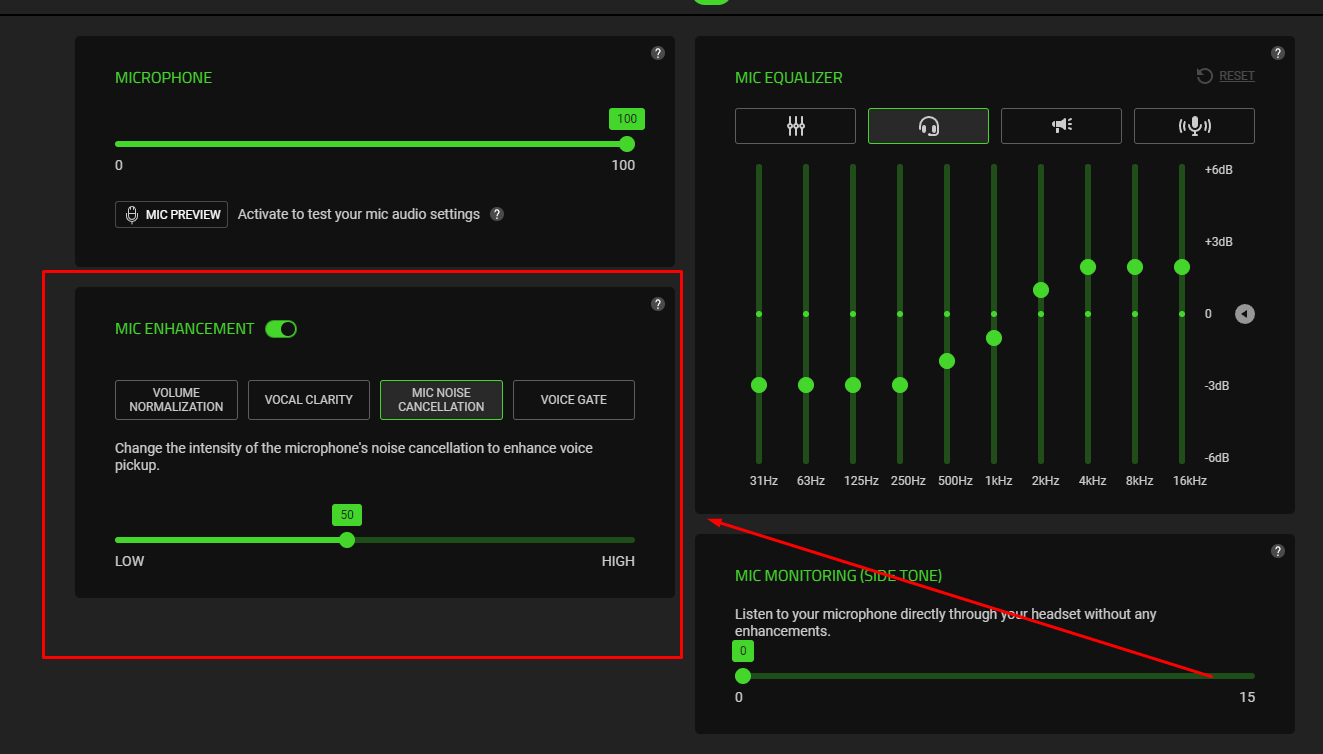Click the 2kHz equalizer band handle
This screenshot has height=754, width=1323.
[x=1041, y=290]
